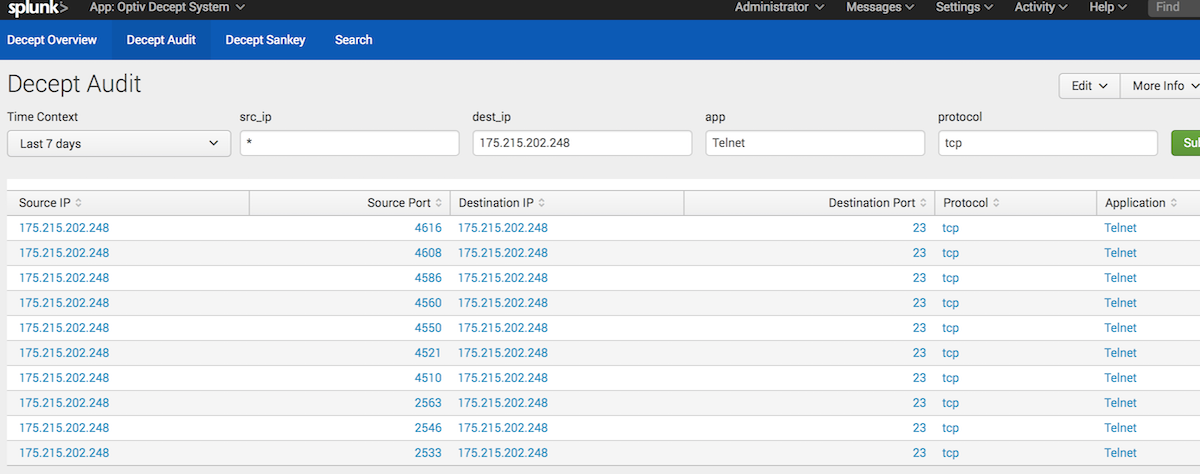Click source port 2533

(x=428, y=453)
